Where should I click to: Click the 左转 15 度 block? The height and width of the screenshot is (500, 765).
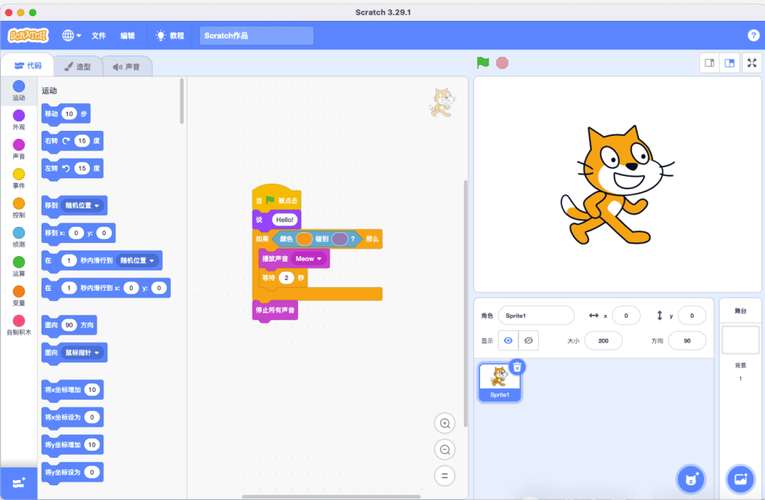pos(72,168)
